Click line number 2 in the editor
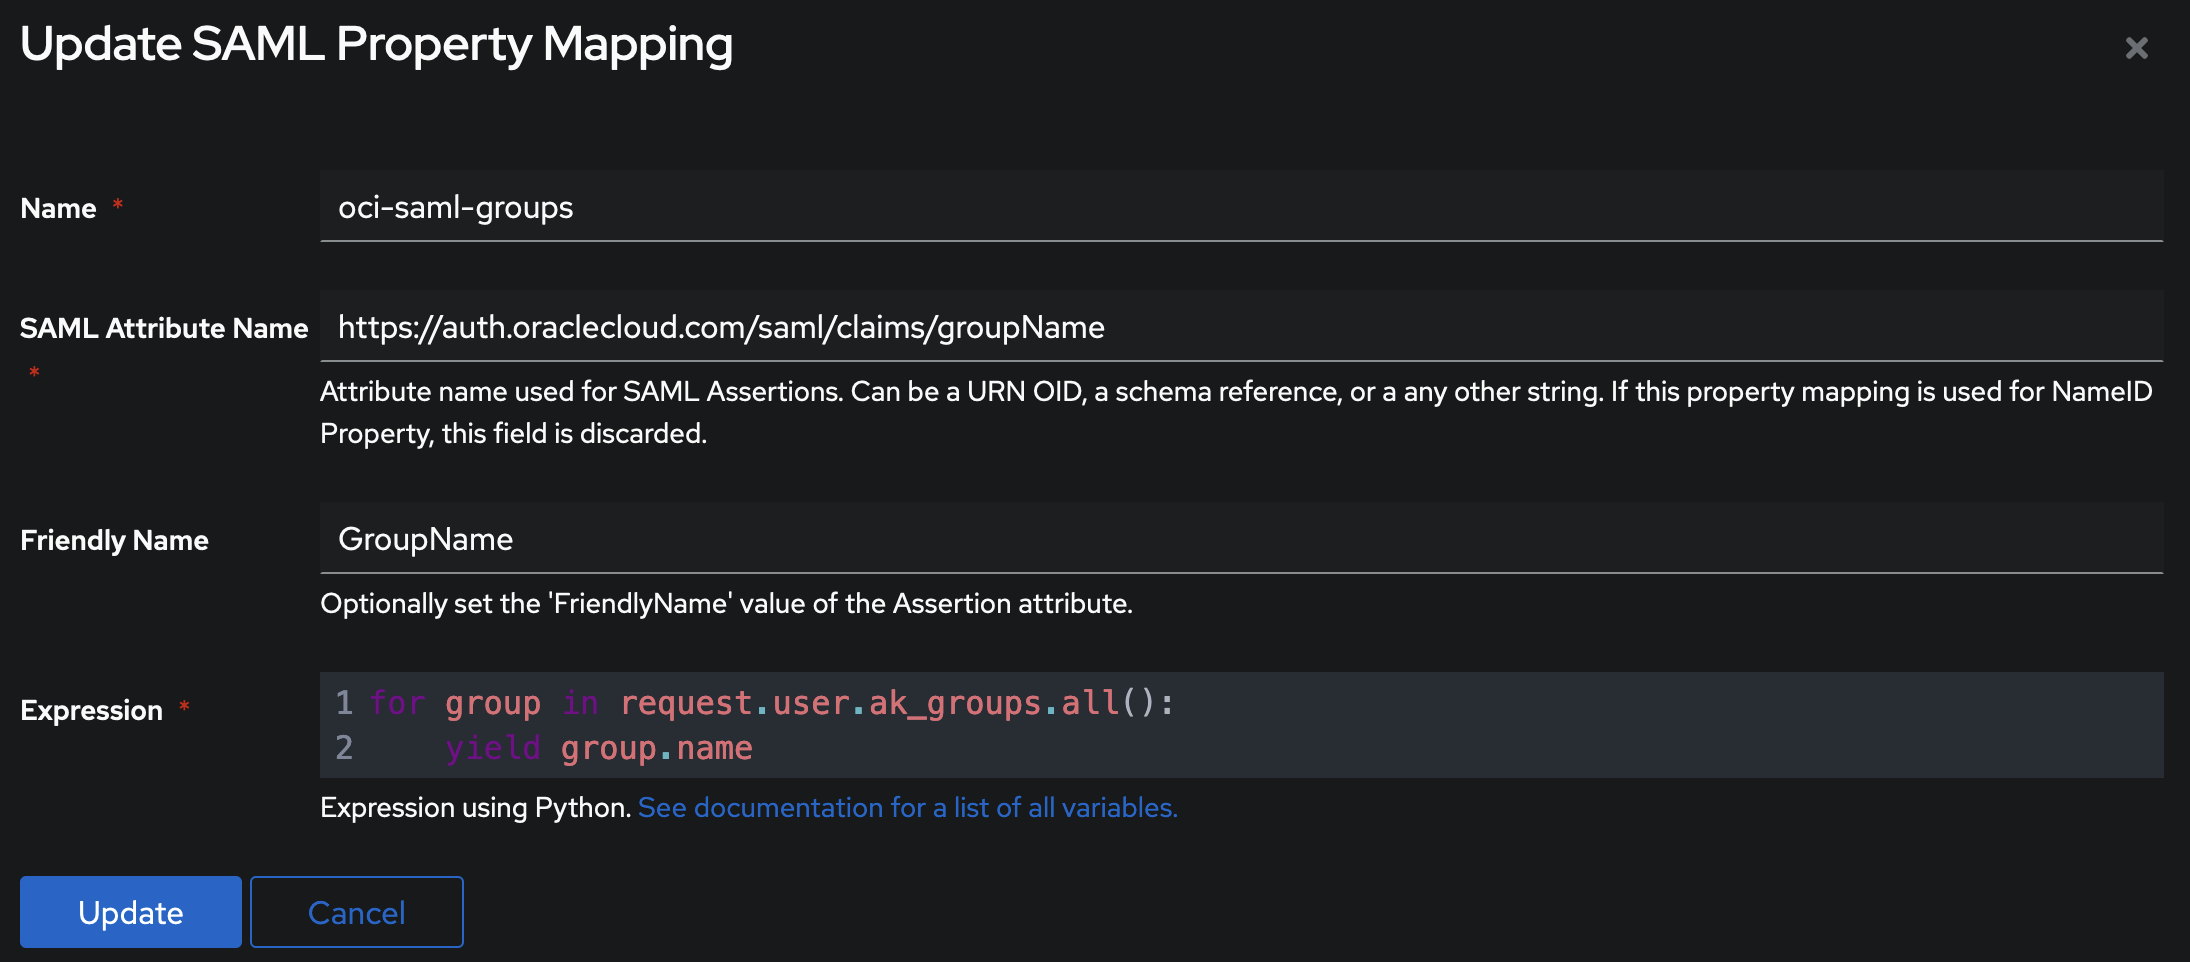 (x=344, y=747)
